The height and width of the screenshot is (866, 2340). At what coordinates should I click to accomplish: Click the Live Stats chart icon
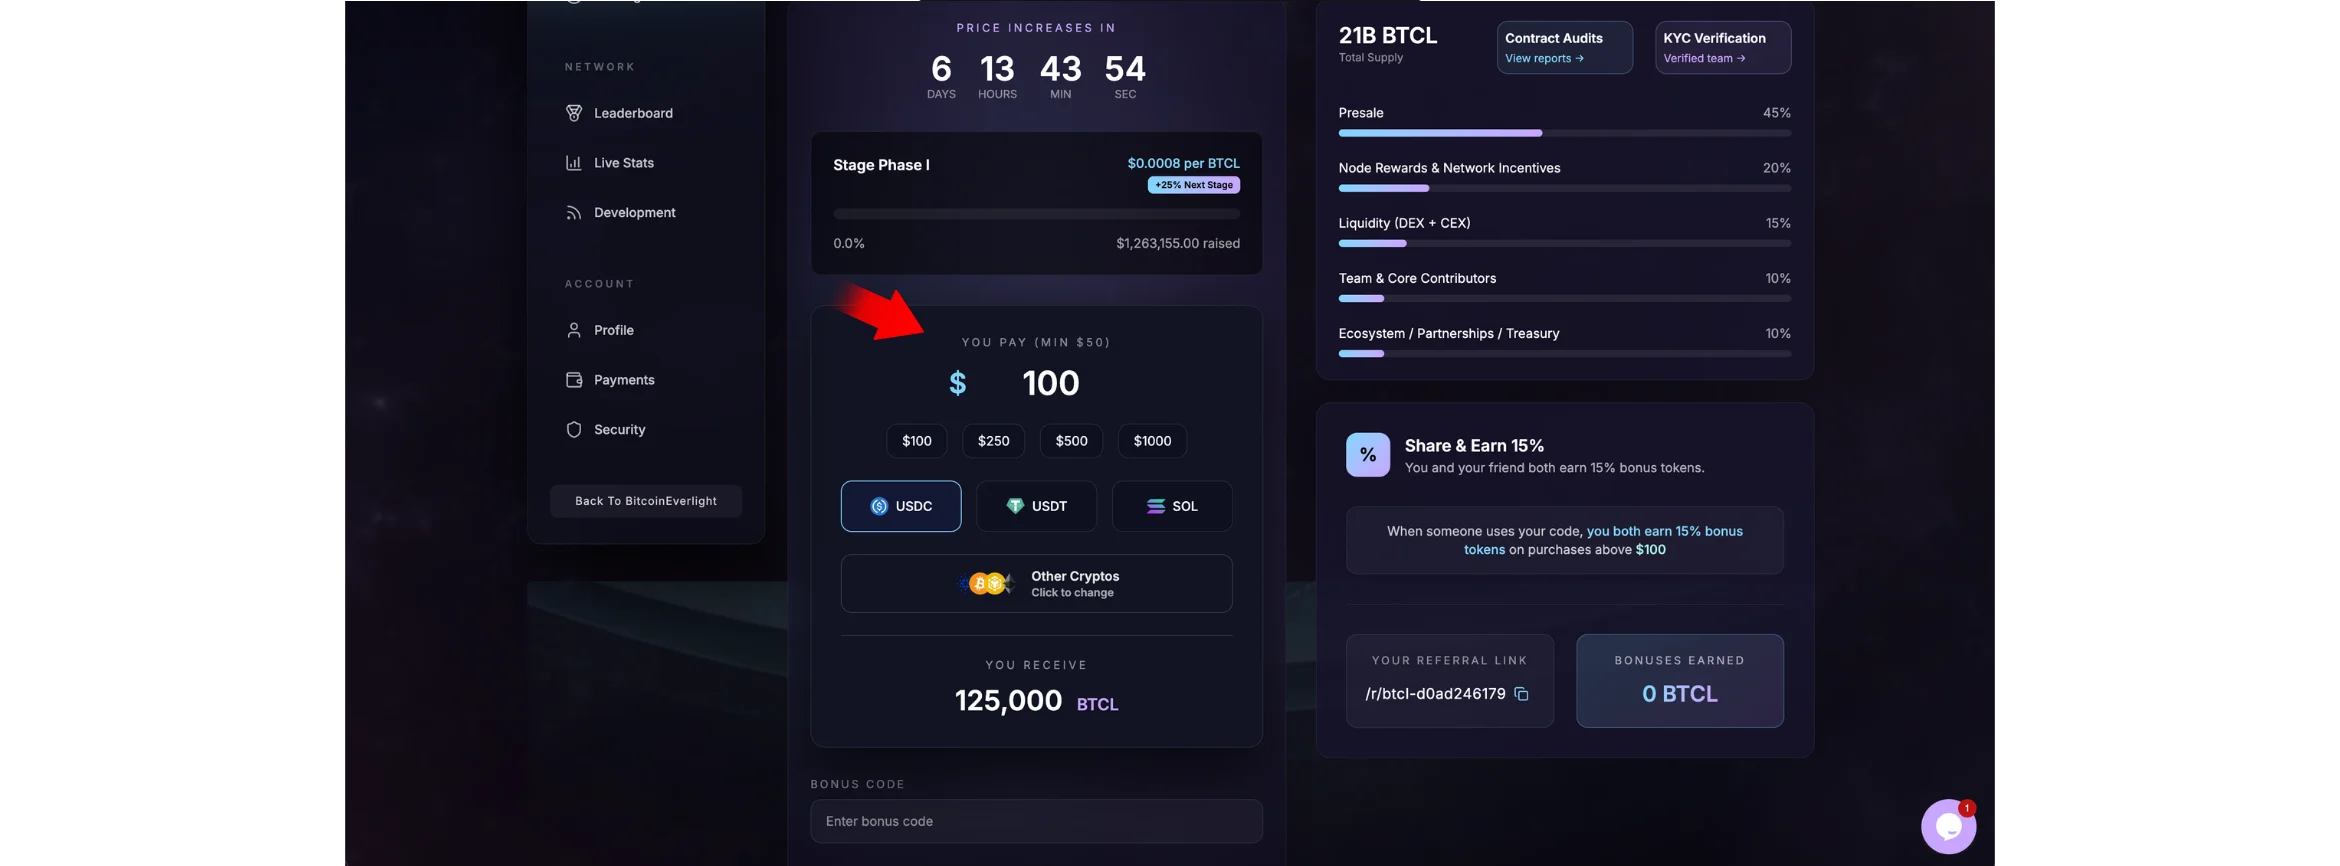click(x=574, y=163)
